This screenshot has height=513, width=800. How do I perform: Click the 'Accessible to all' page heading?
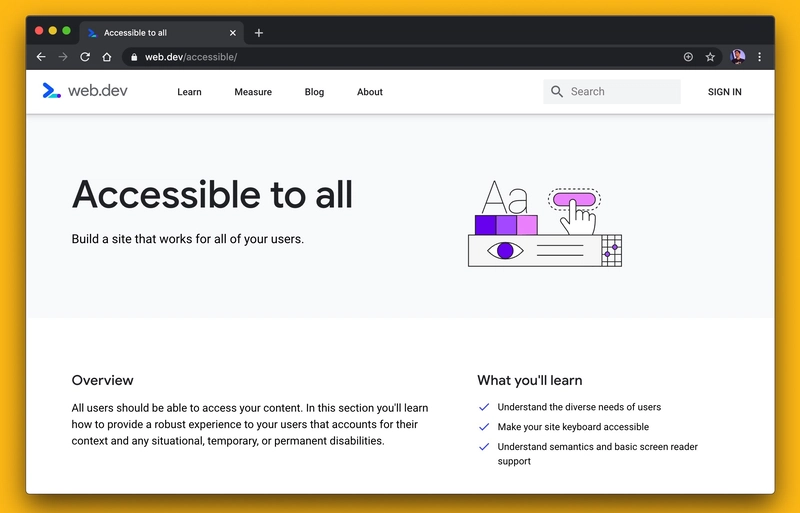coord(212,194)
